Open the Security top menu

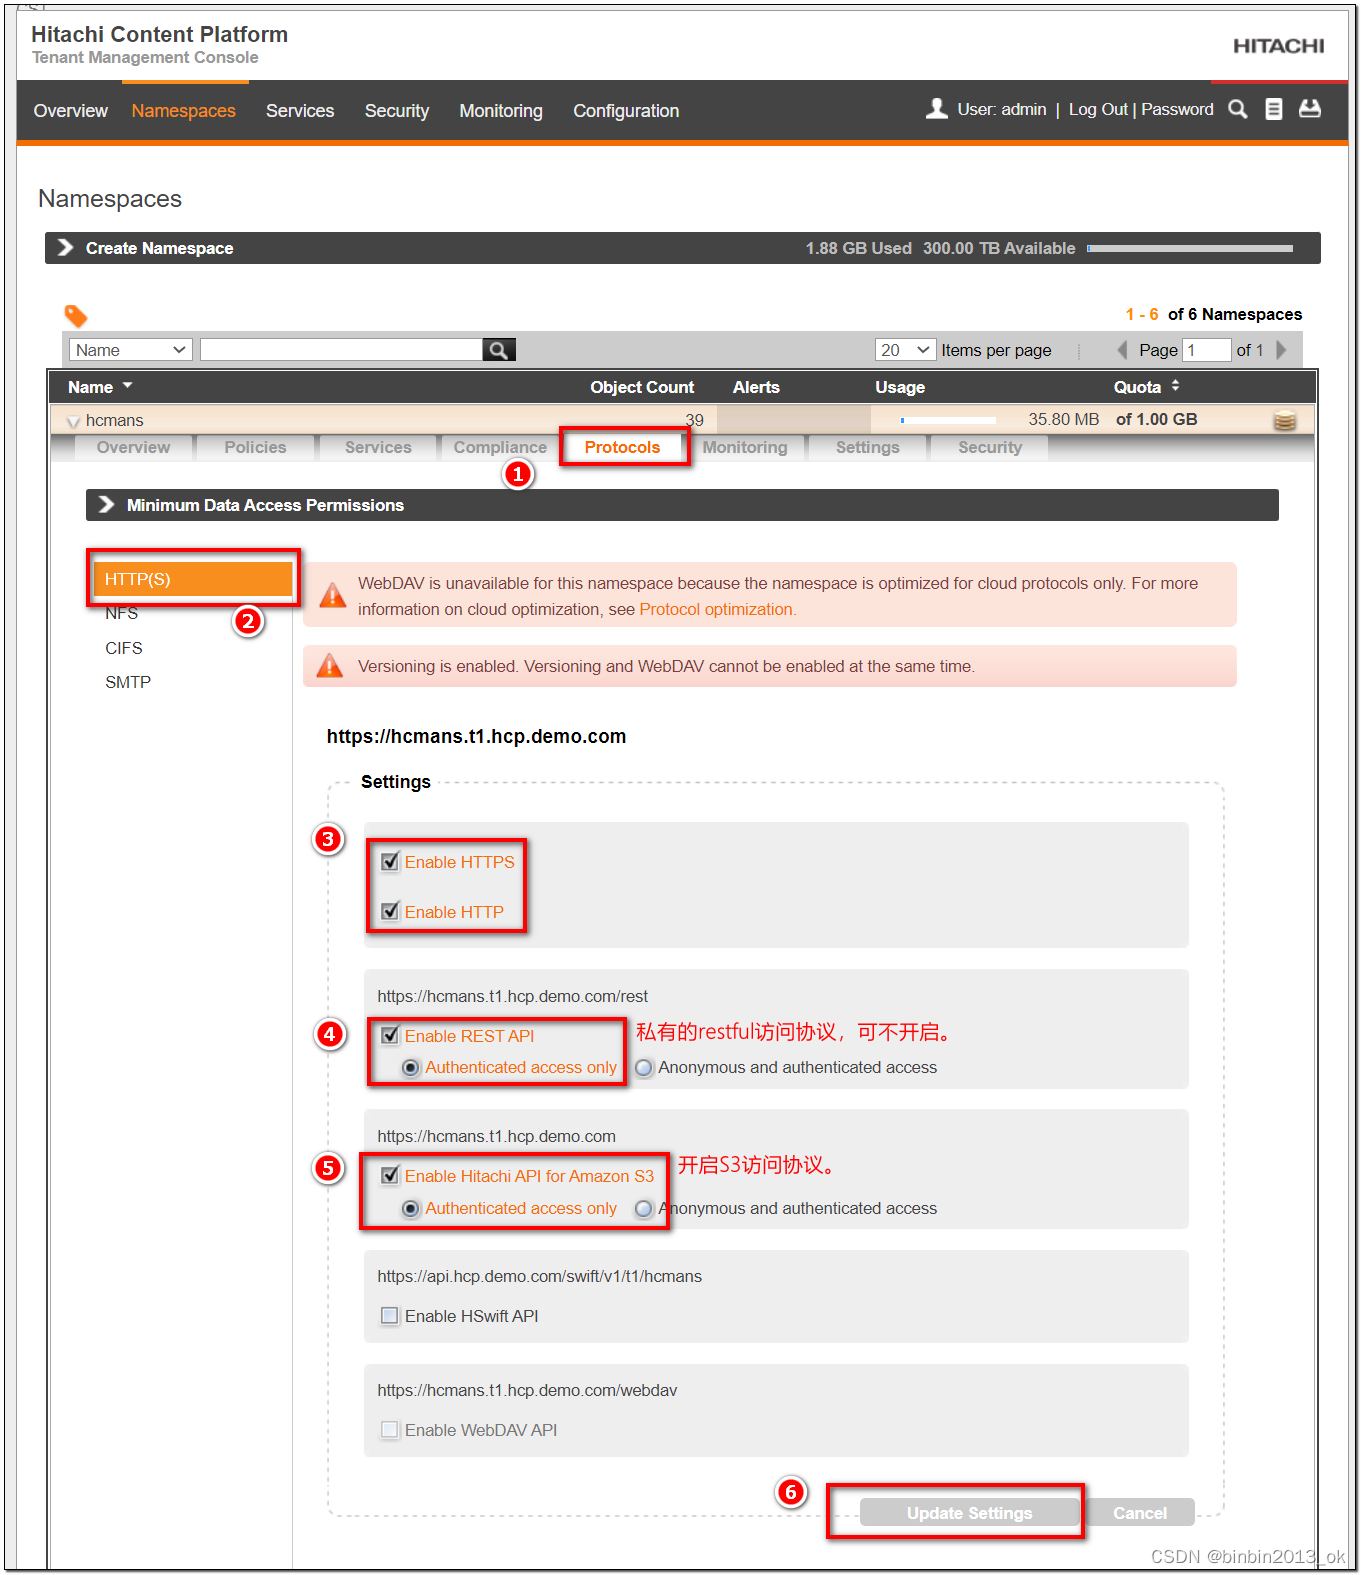pos(397,110)
